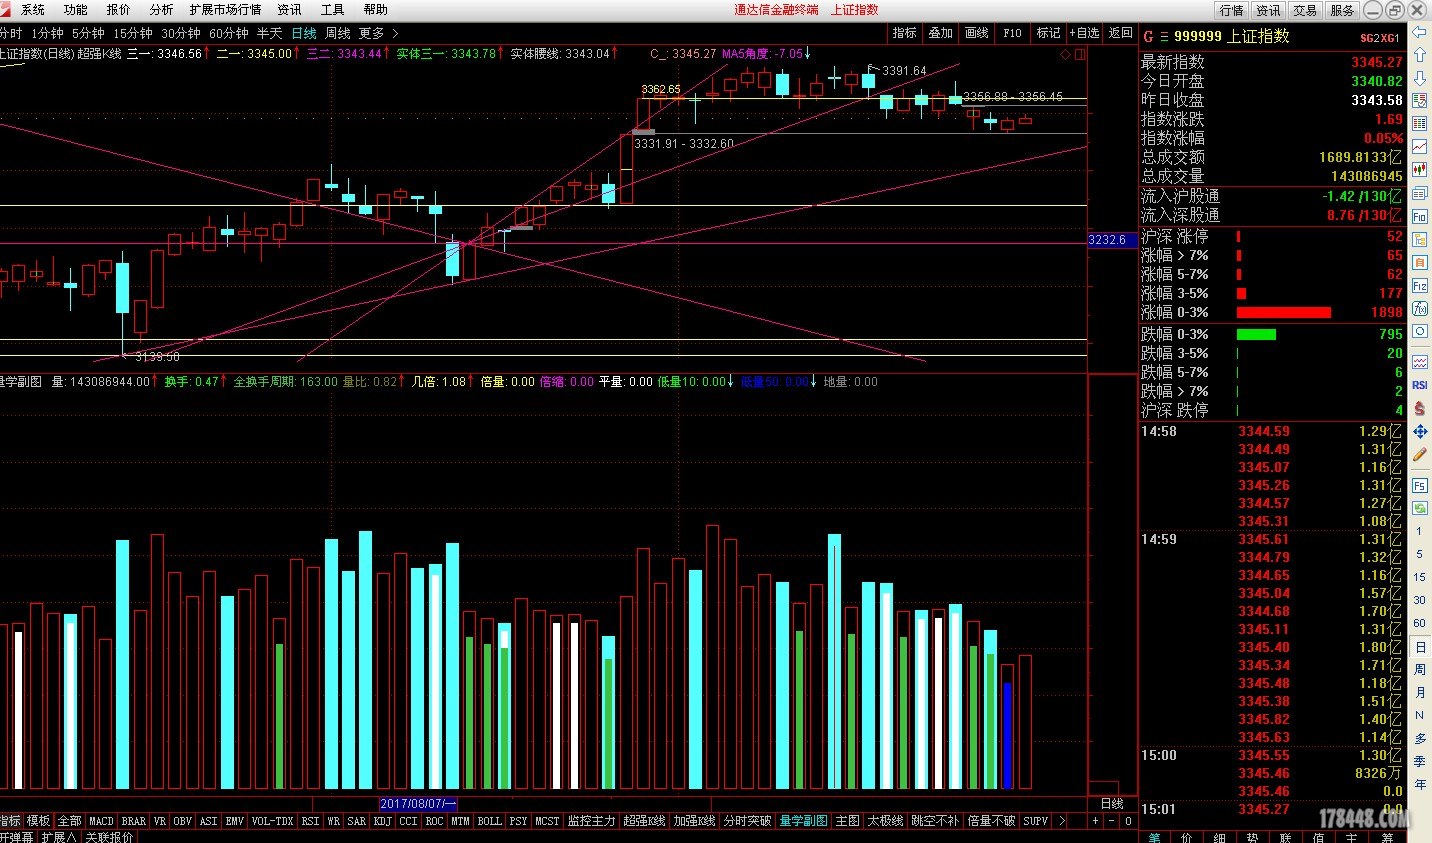Click the 日线 period selector at bottom
Screen dimensions: 1432x843
(x=1112, y=804)
